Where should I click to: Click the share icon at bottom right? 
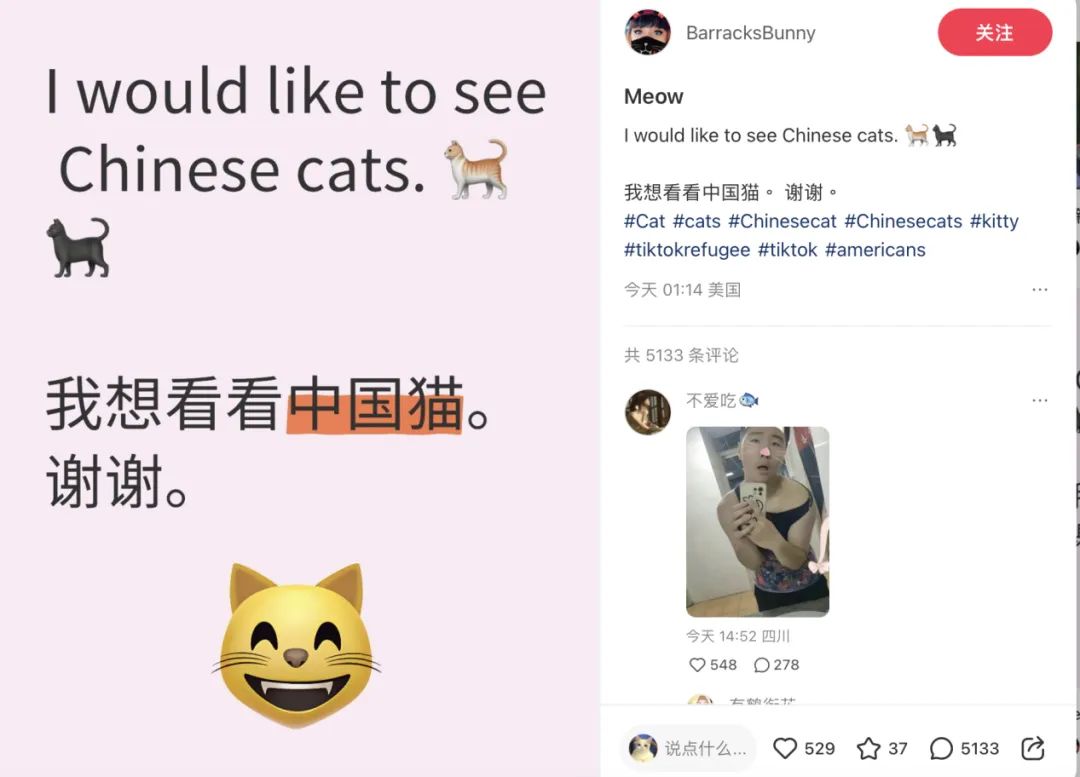coord(1032,748)
